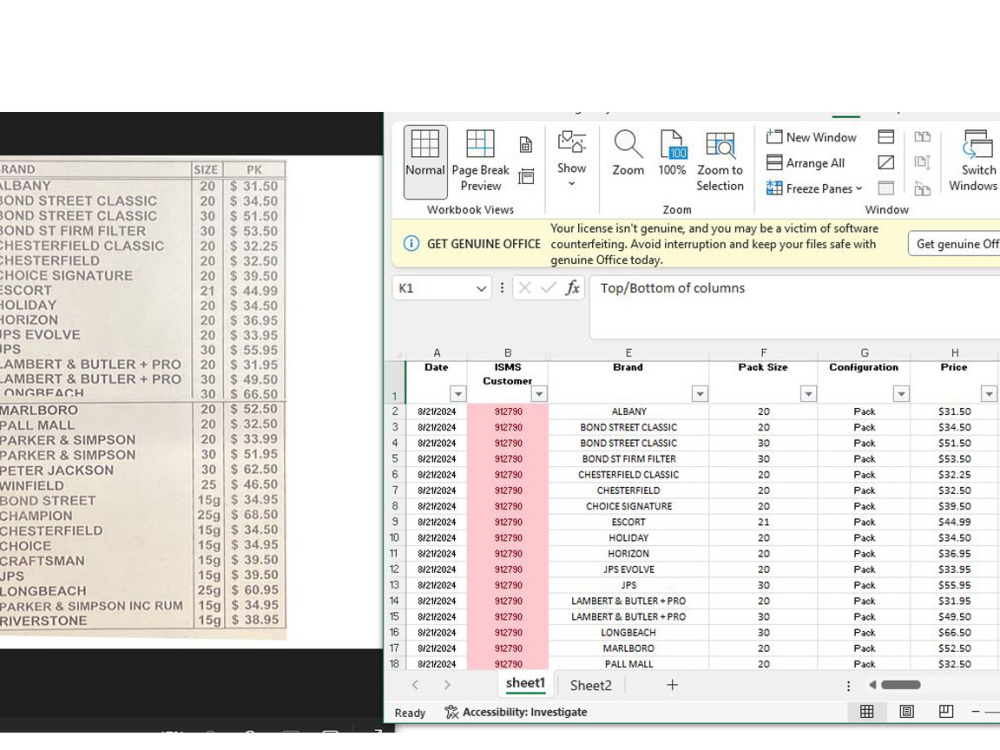Screen dimensions: 1000x750
Task: Open Custom Views icon
Action: pos(526,177)
